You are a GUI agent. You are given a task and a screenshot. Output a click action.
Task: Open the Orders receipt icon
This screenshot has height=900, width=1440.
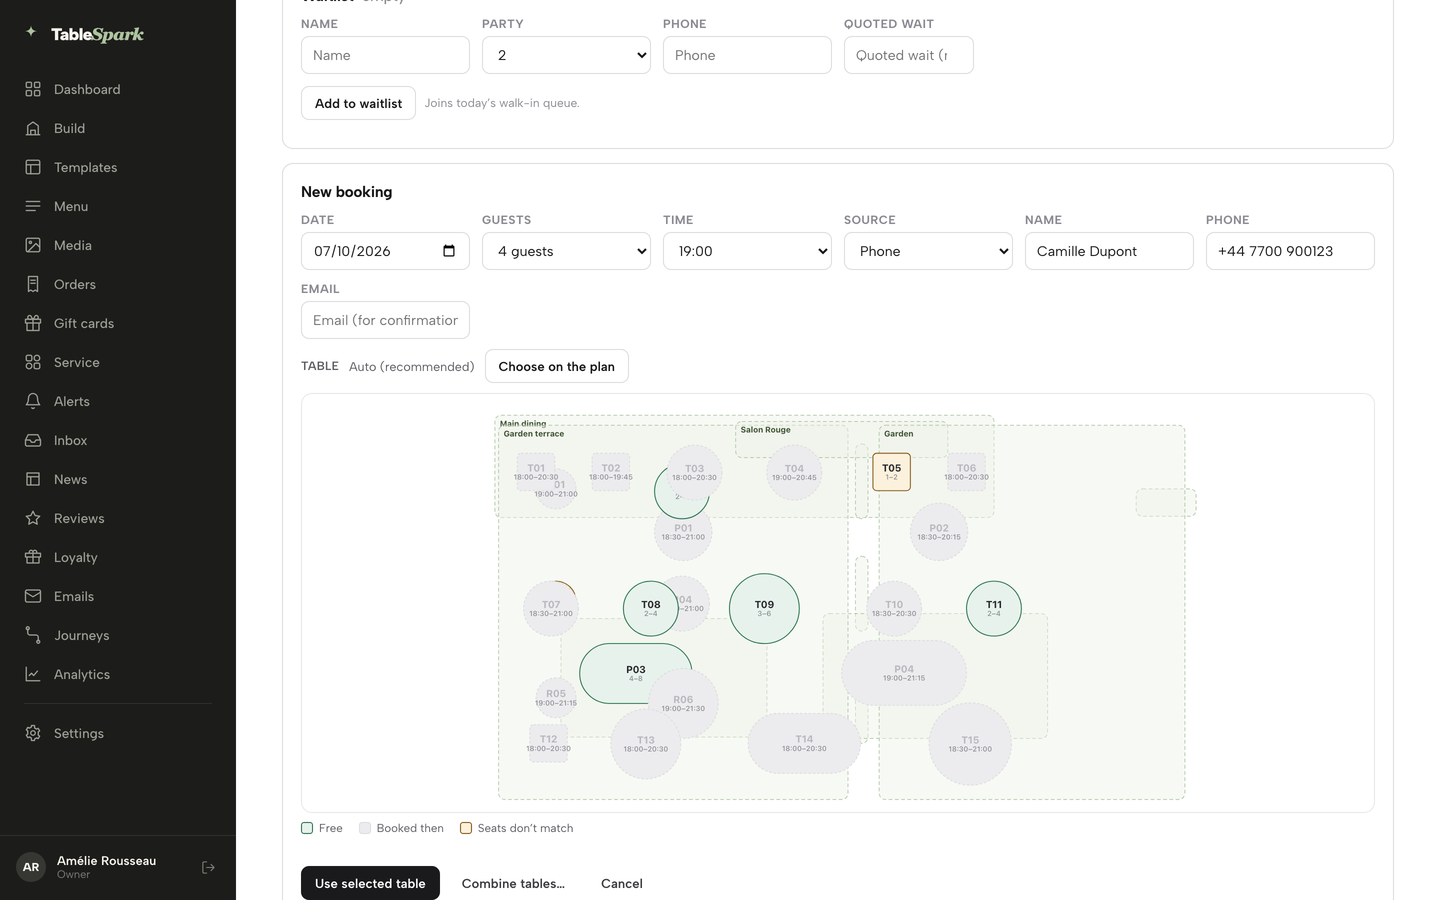coord(33,284)
